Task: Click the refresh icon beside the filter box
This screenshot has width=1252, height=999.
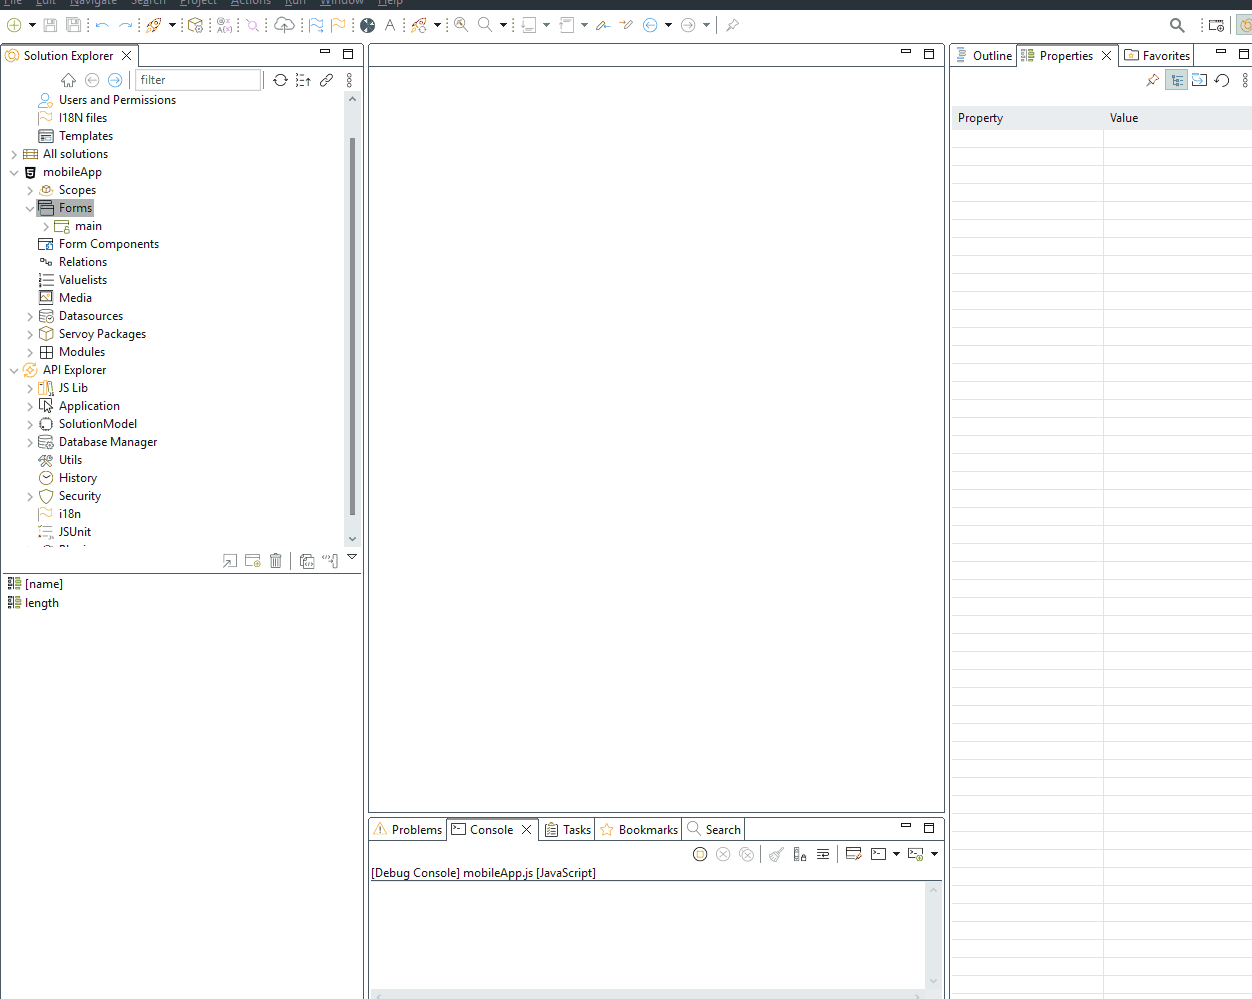Action: pos(280,80)
